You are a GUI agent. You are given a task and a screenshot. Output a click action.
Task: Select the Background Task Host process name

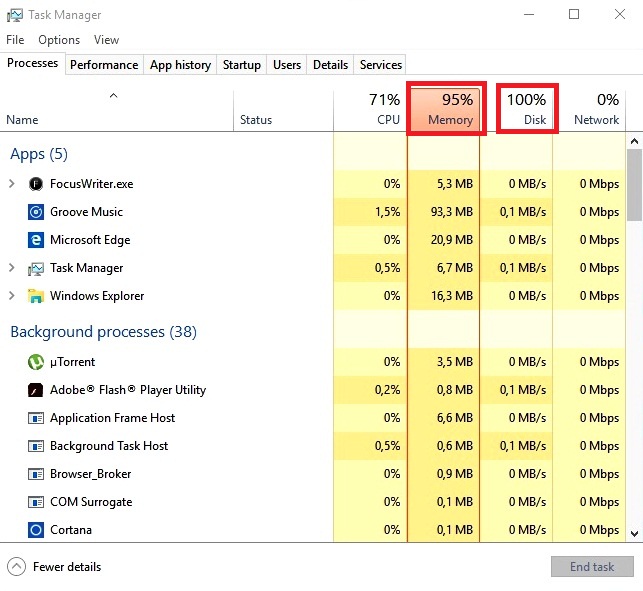[x=109, y=446]
